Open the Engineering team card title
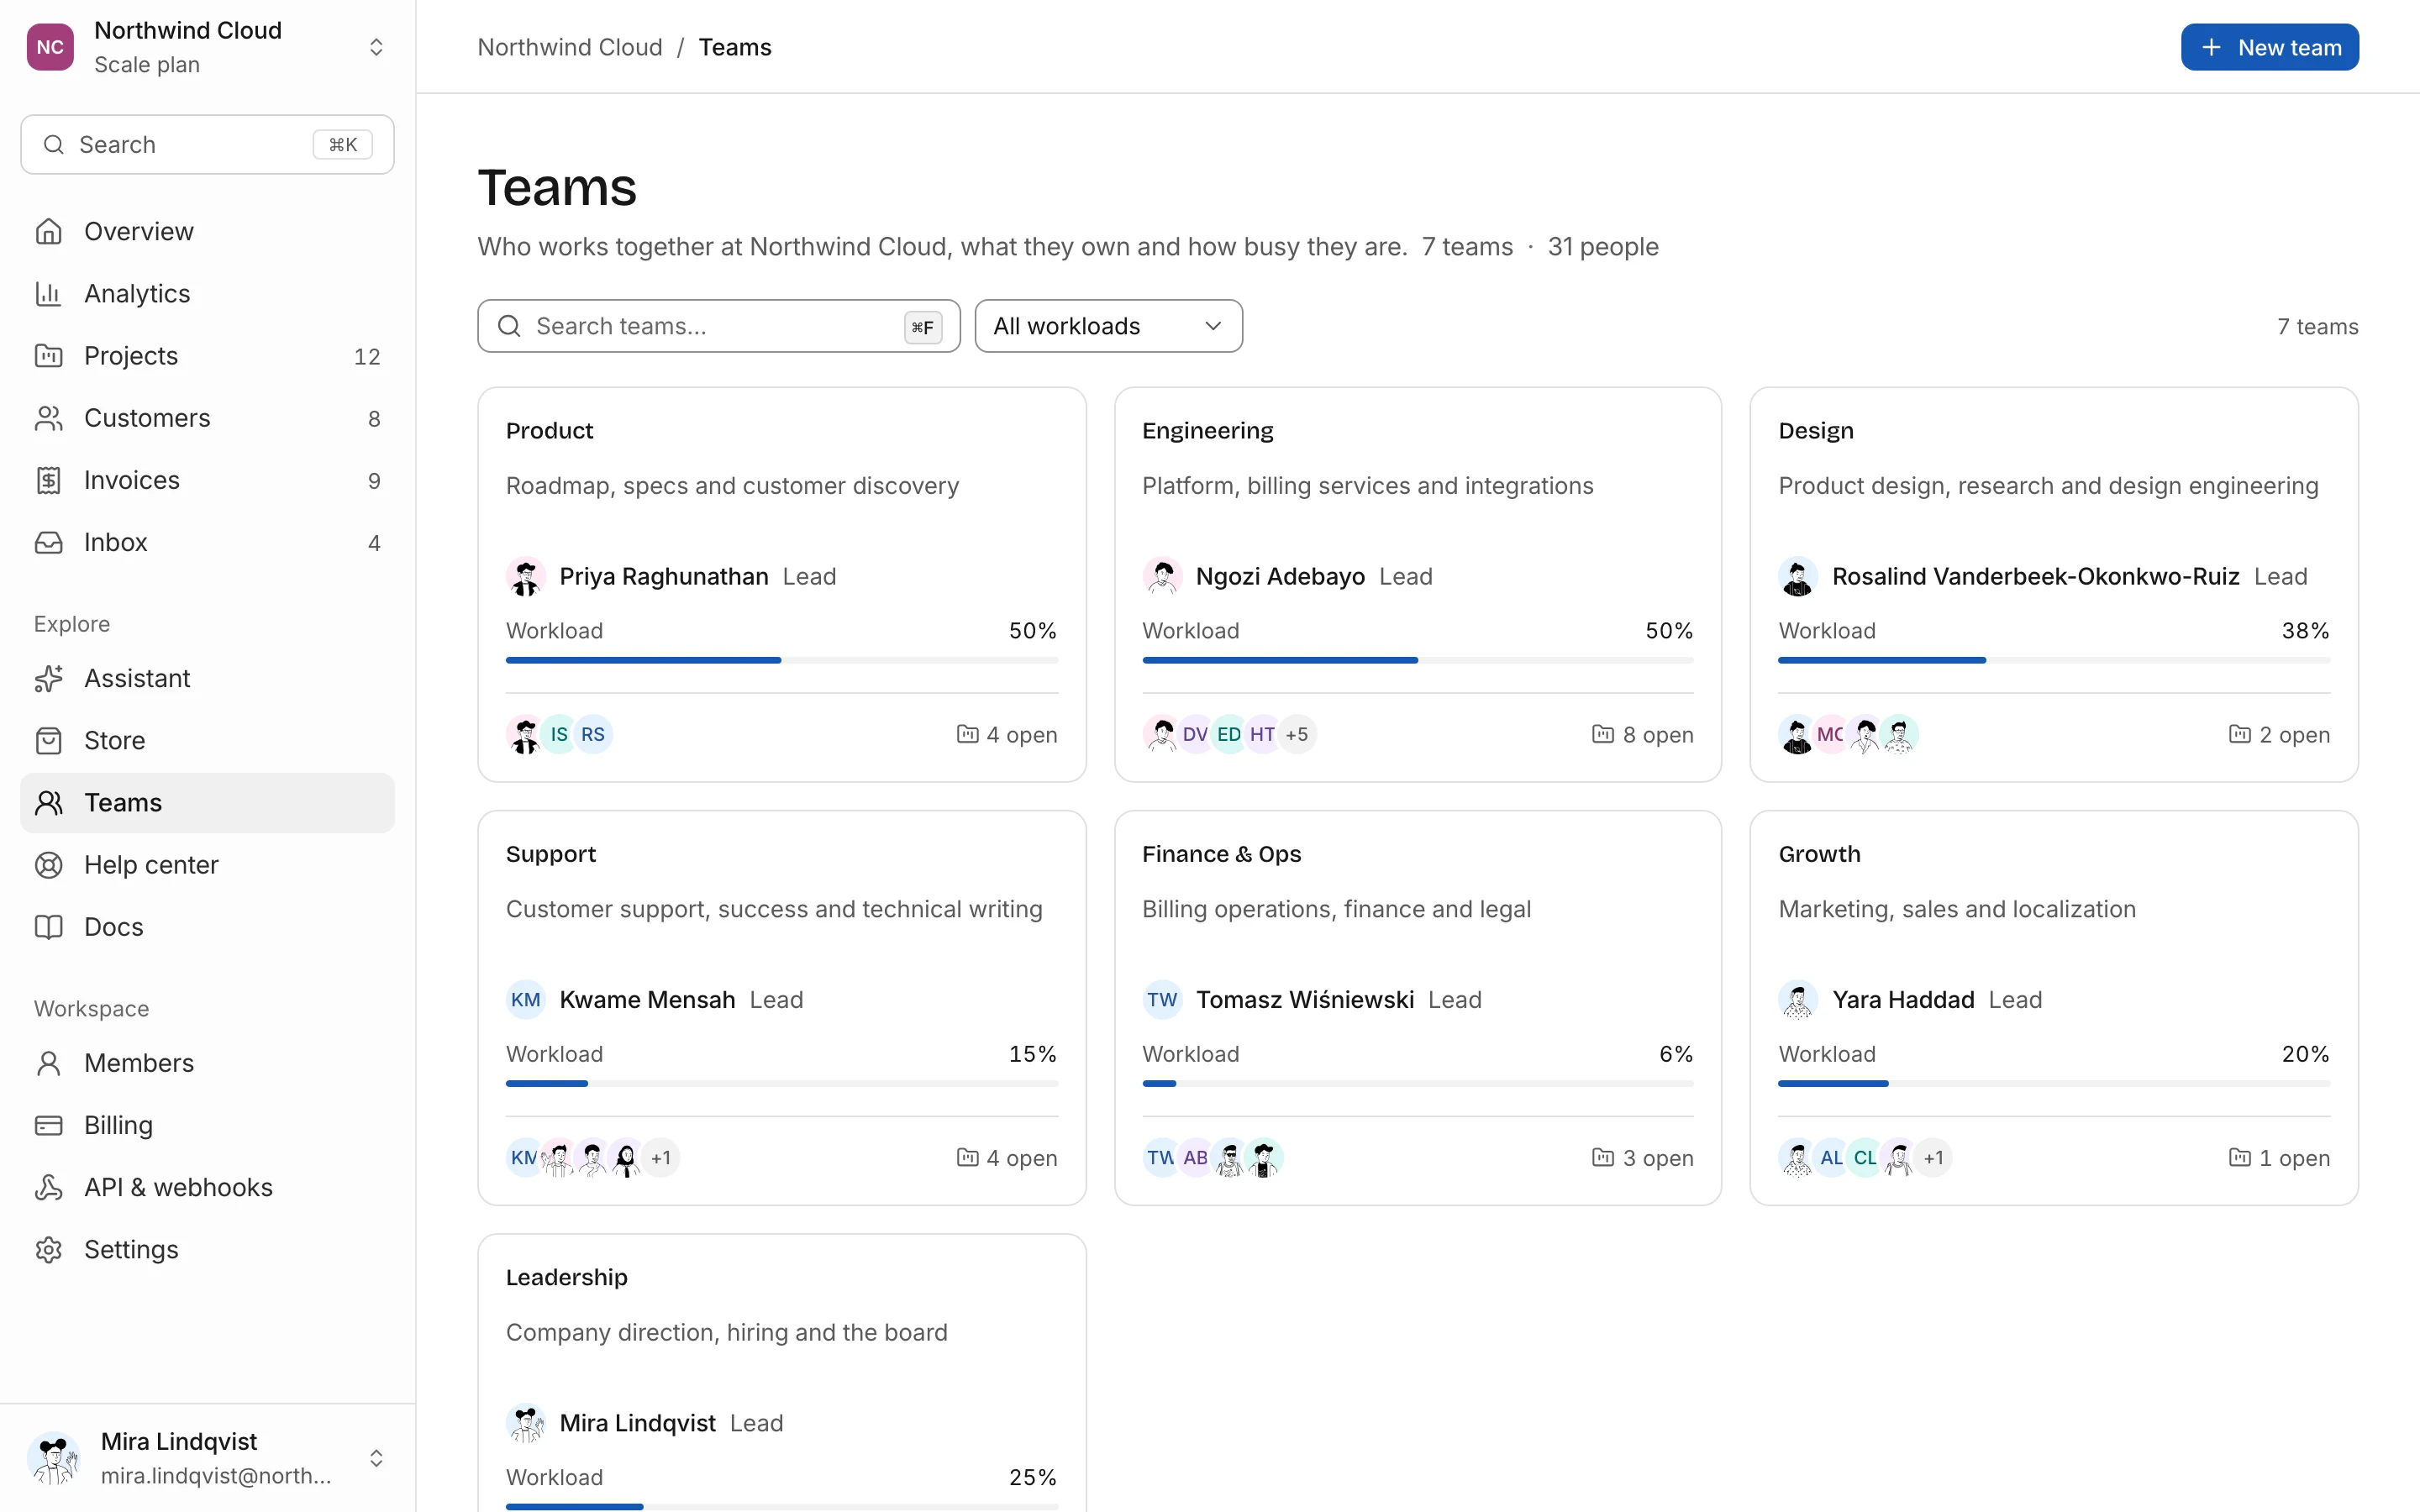Viewport: 2420px width, 1512px height. (x=1207, y=430)
